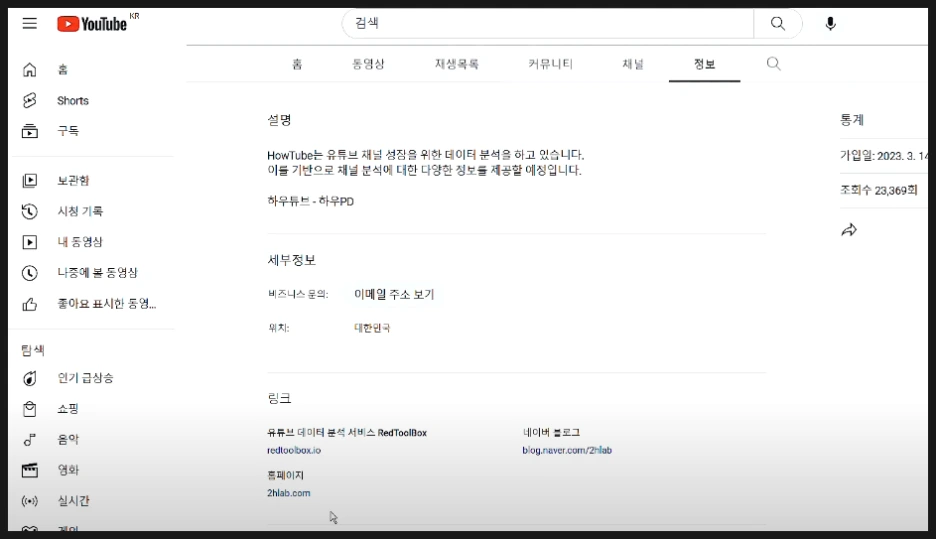The image size is (936, 539).
Task: Open the 2hlab.com homepage link
Action: [288, 493]
